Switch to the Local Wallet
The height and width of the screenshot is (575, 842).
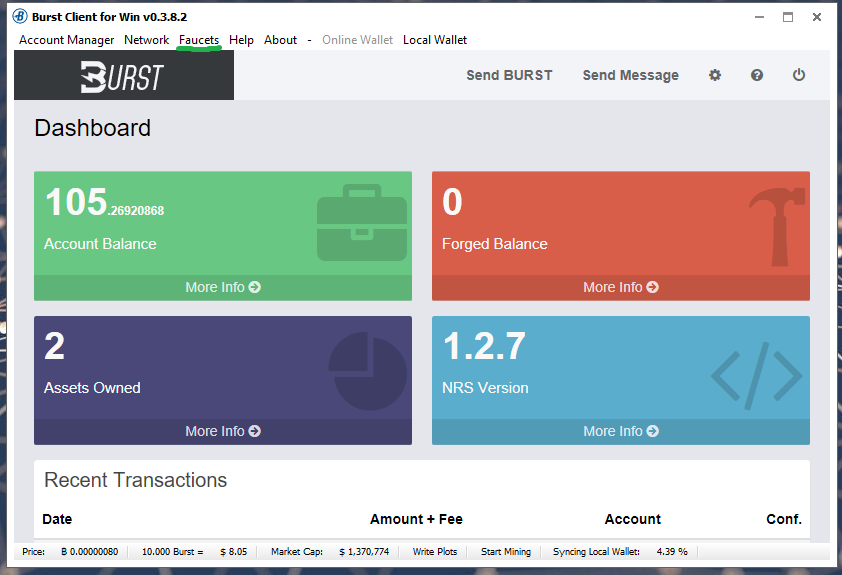[435, 40]
